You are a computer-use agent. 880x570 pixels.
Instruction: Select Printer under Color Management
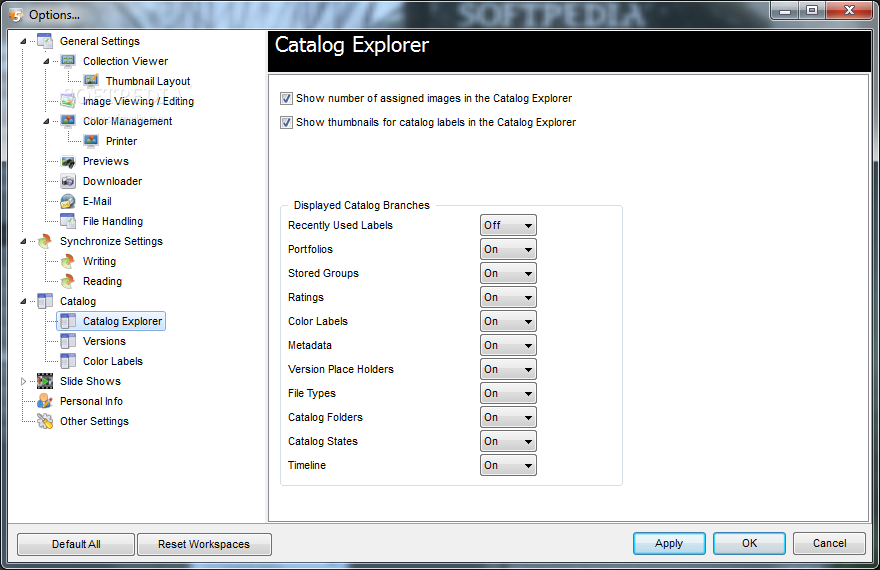click(x=121, y=141)
